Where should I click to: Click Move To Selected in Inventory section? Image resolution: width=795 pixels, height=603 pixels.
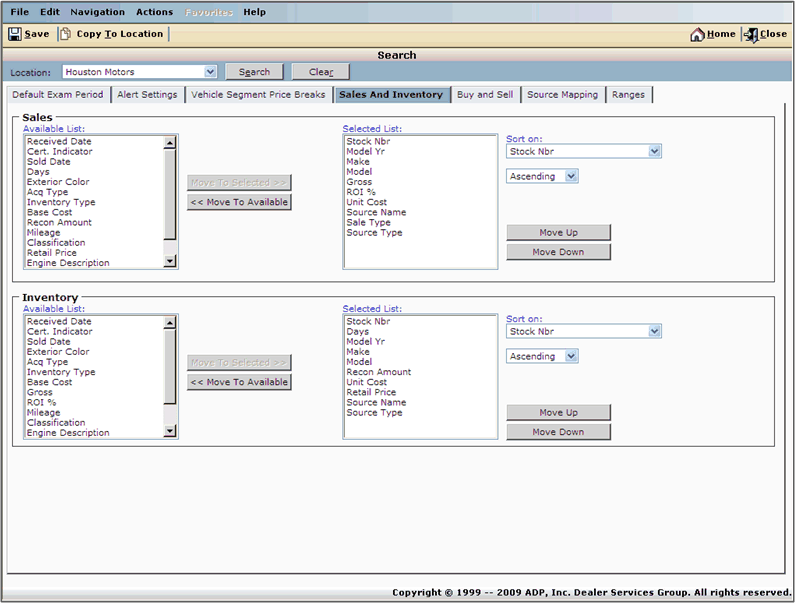(x=239, y=362)
